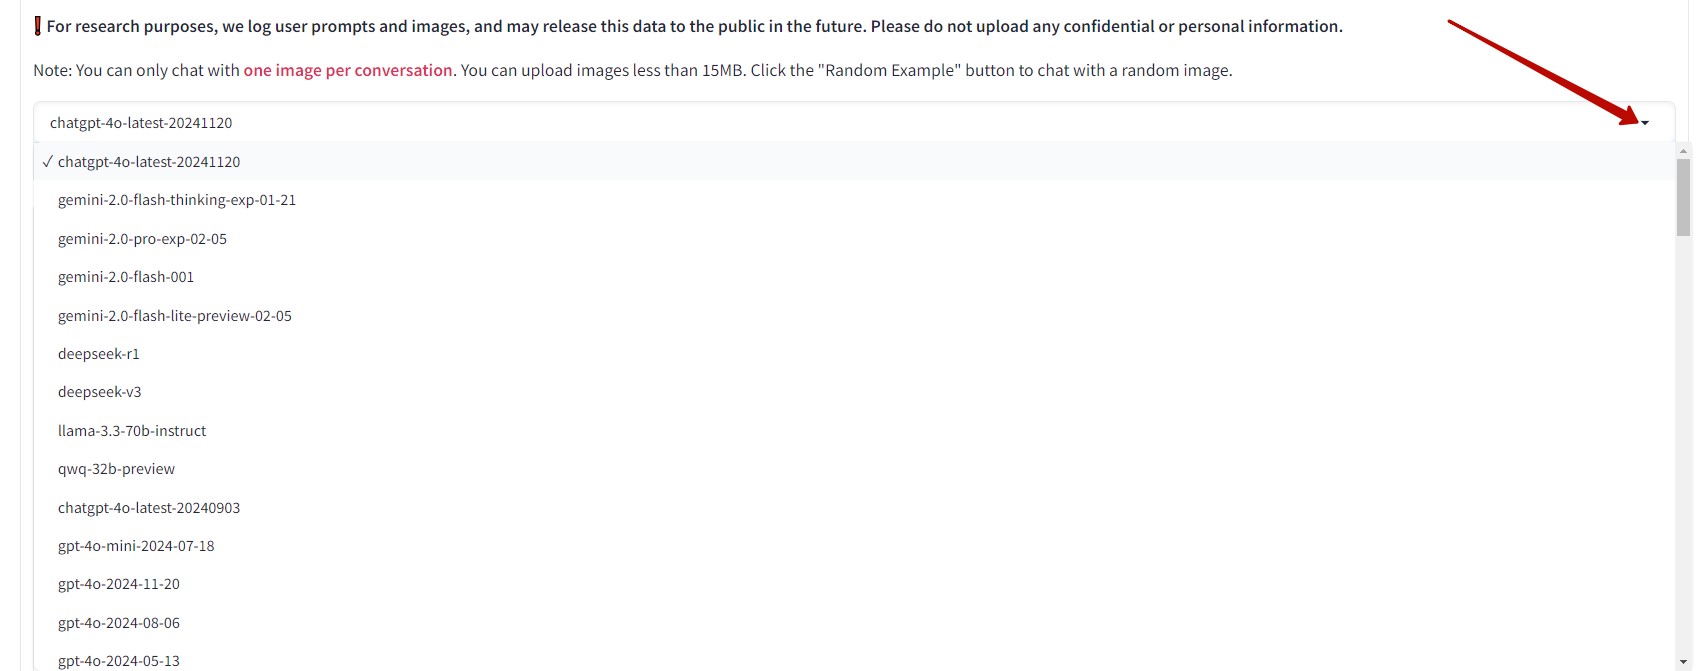The image size is (1702, 671).
Task: Pick gemini-2.0-flash-001 in the model list
Action: [x=126, y=277]
